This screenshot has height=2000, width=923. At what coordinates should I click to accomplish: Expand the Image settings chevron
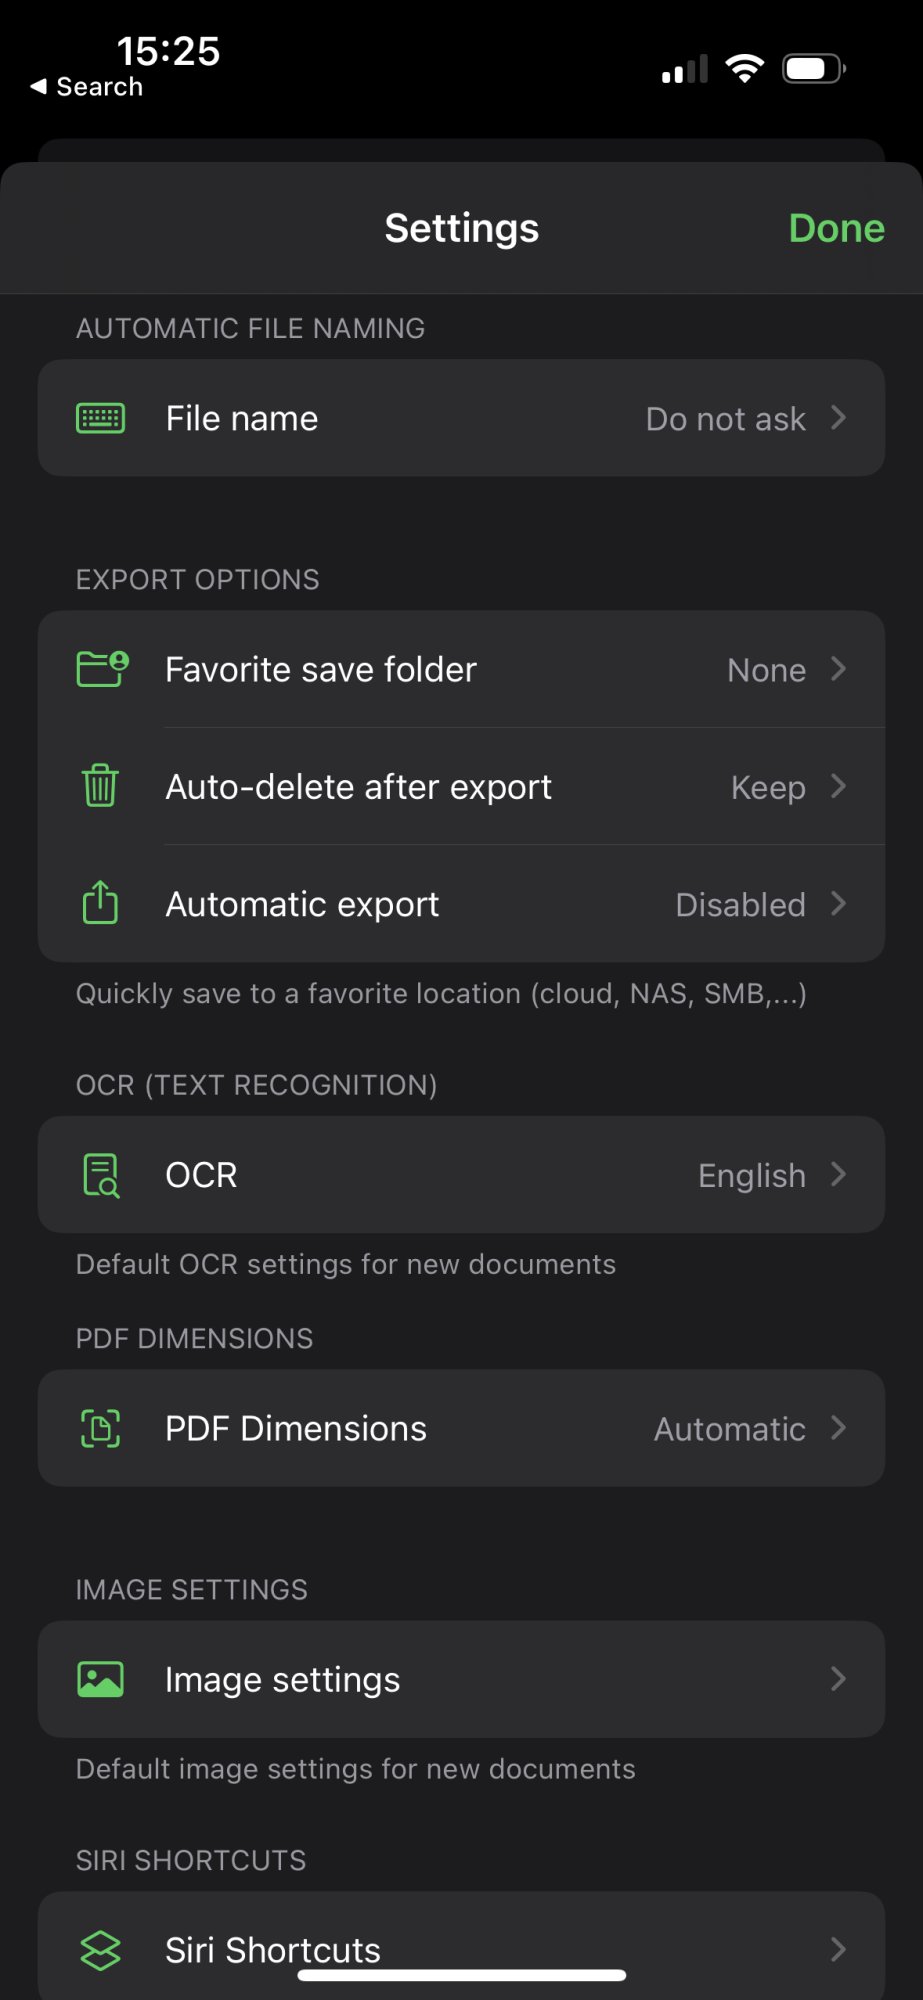[x=838, y=1679]
